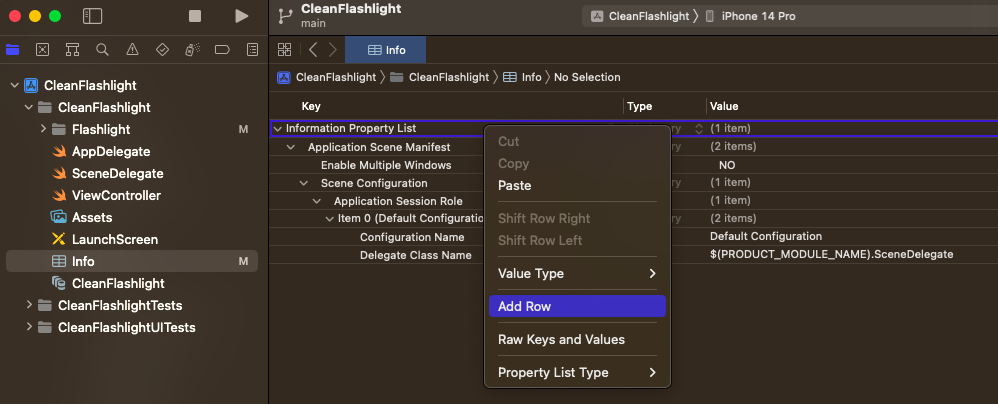This screenshot has height=404, width=998.
Task: Click the main branch label
Action: click(313, 24)
